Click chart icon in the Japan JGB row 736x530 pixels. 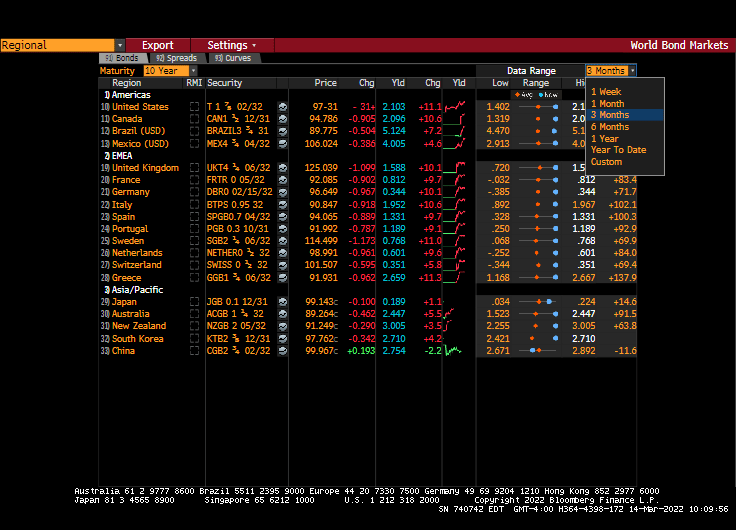tap(282, 302)
